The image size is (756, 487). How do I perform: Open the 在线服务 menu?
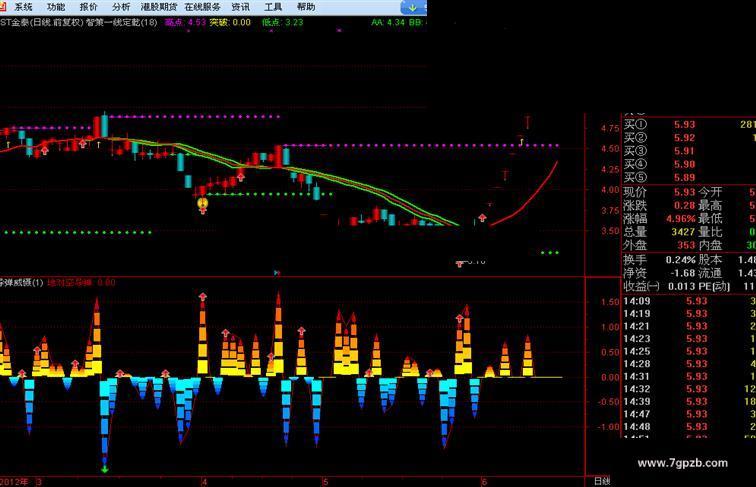tap(202, 7)
